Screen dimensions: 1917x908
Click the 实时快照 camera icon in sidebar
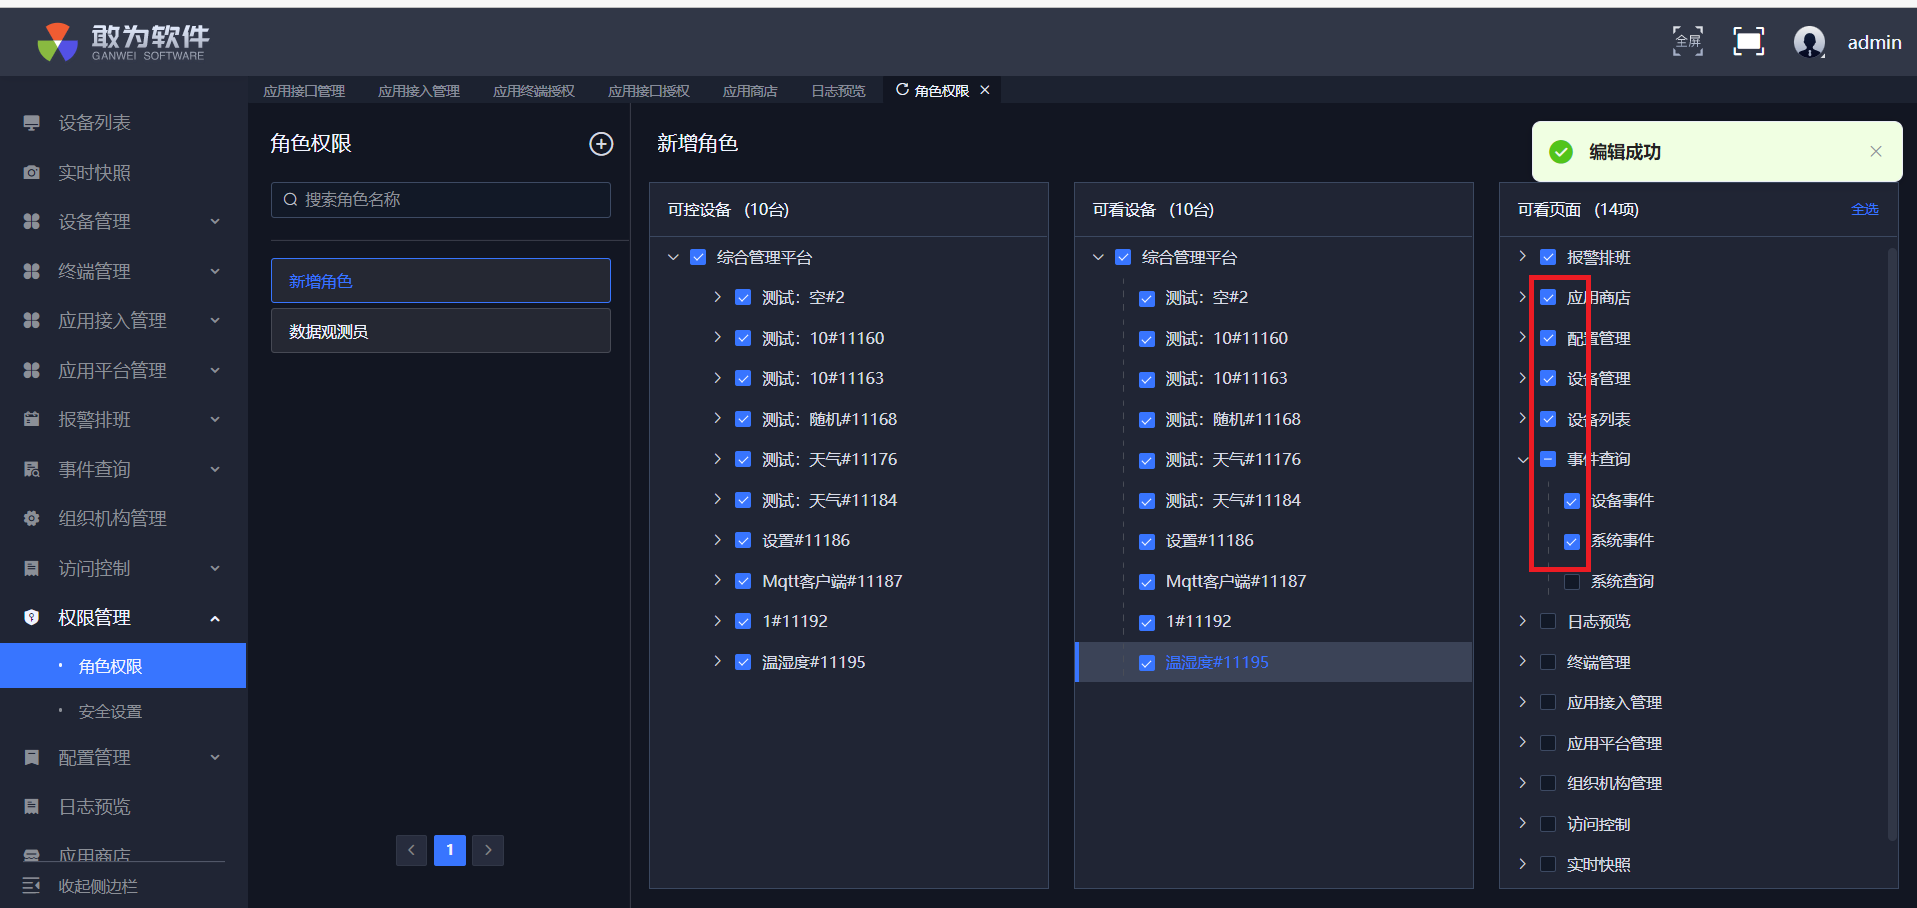(x=32, y=173)
